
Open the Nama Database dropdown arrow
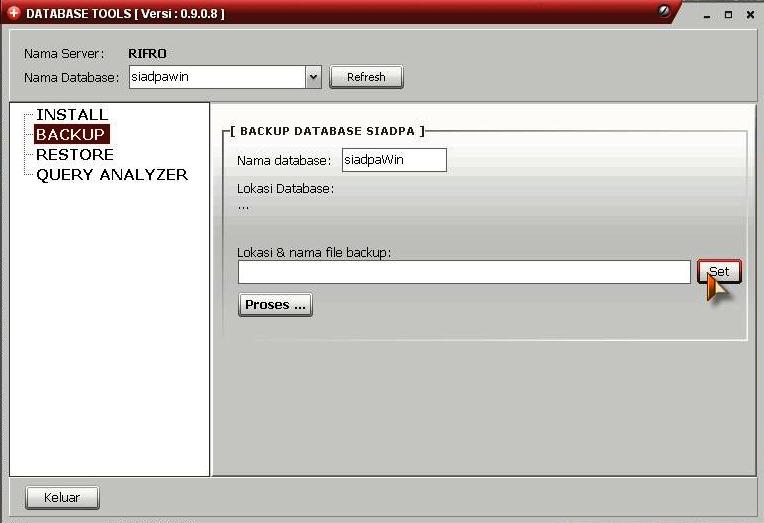pos(313,77)
